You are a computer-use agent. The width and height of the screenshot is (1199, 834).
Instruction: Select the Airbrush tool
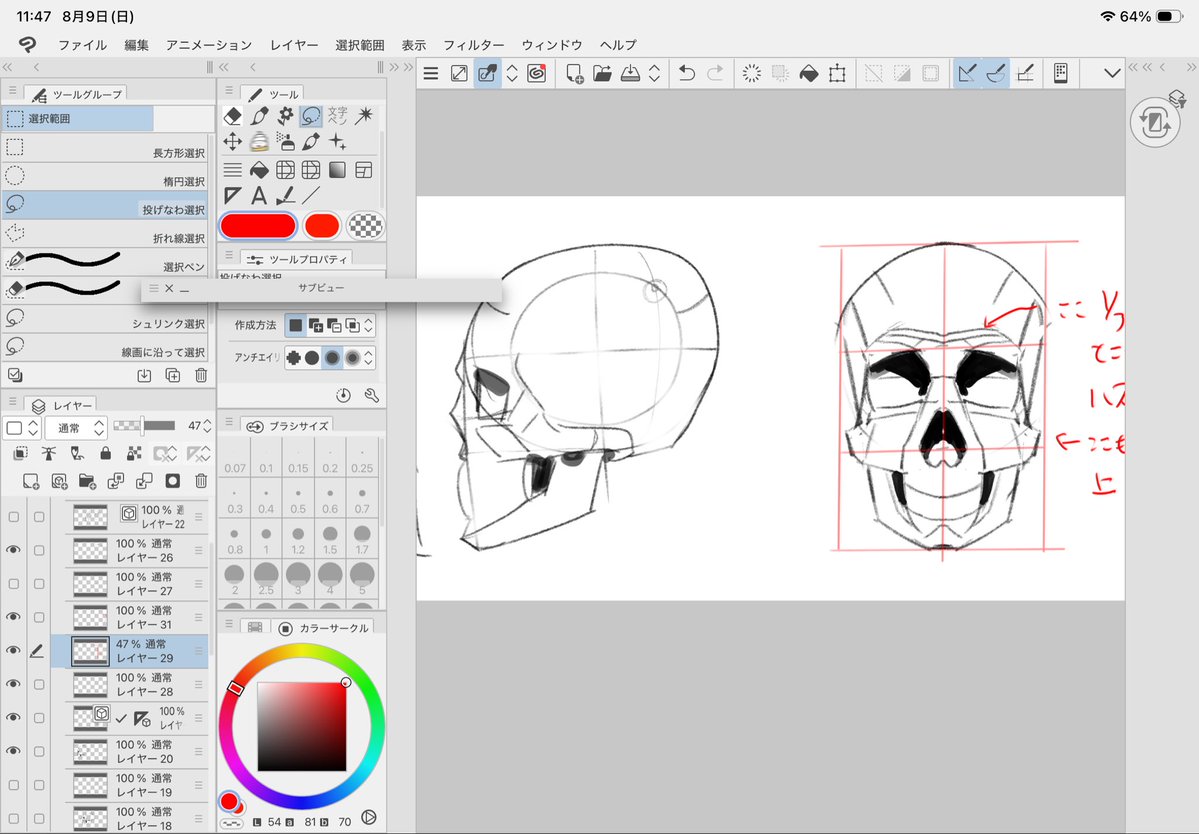(x=285, y=141)
